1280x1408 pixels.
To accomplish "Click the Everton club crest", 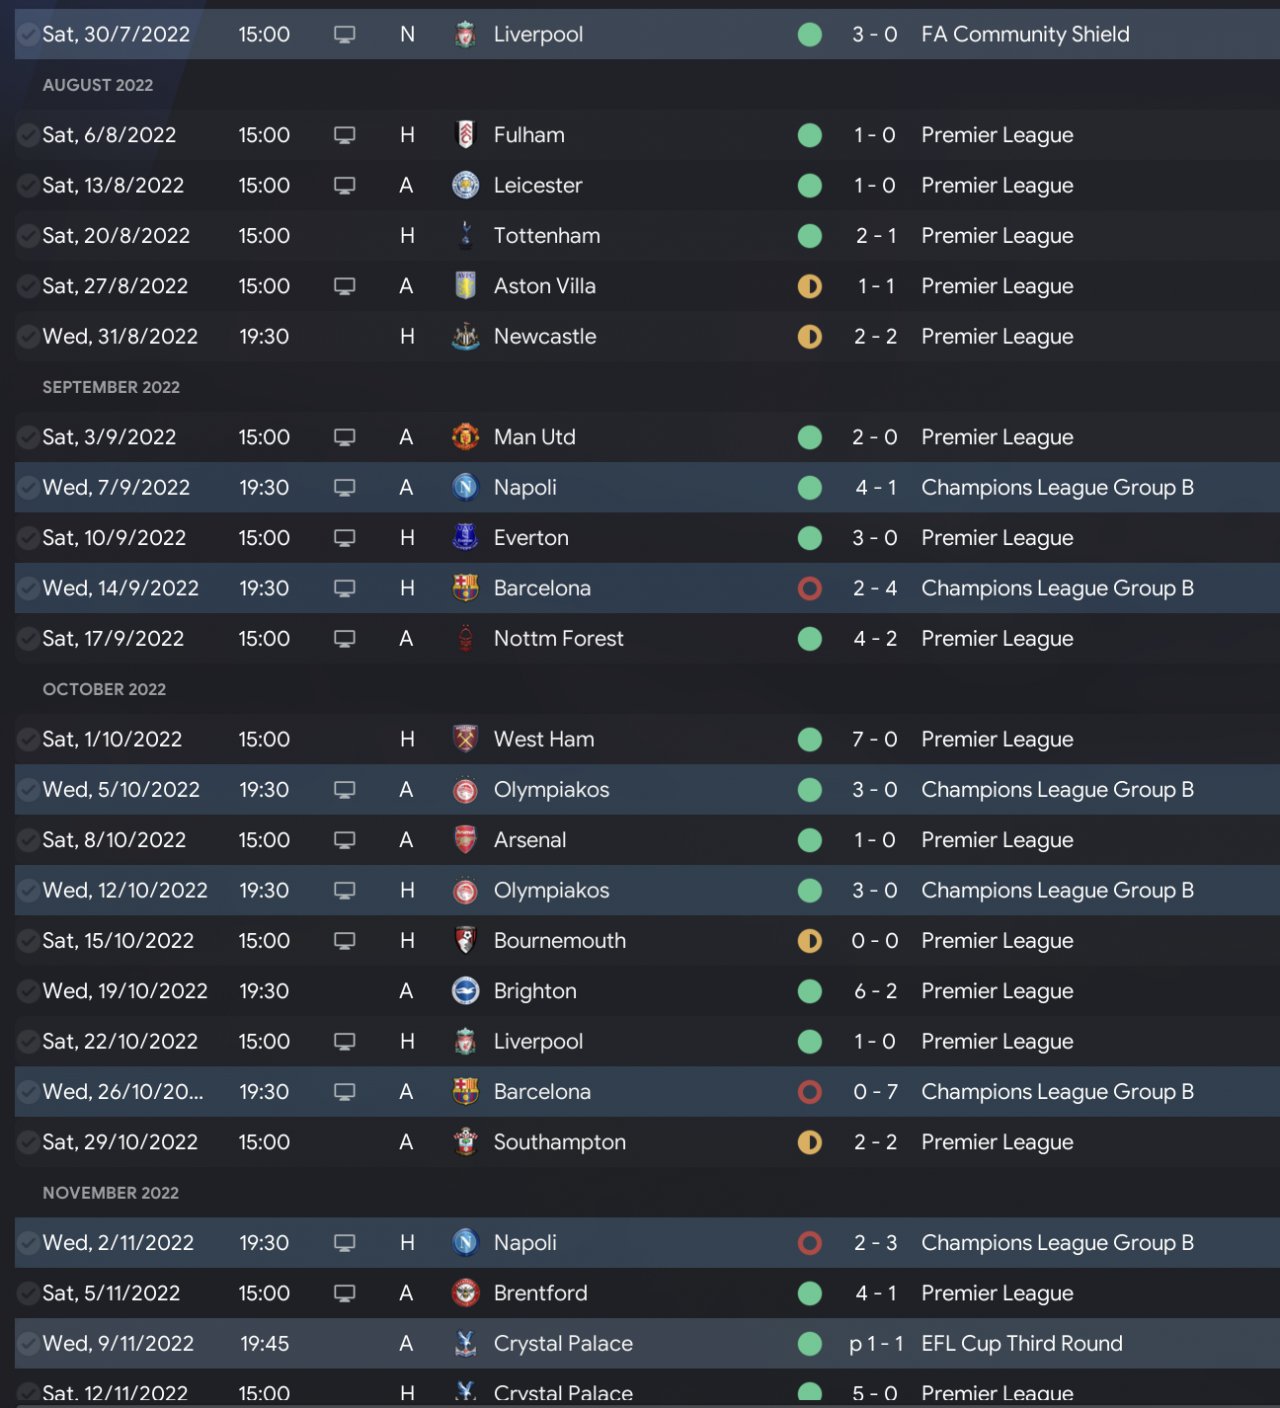I will (x=465, y=538).
